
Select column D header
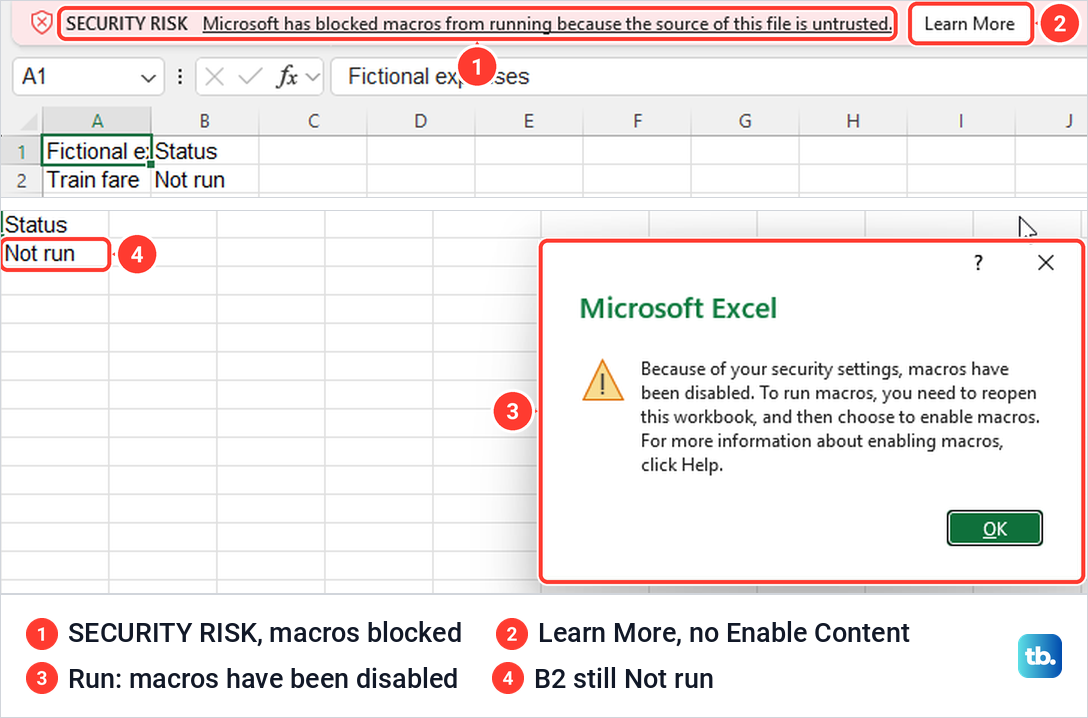tap(420, 121)
